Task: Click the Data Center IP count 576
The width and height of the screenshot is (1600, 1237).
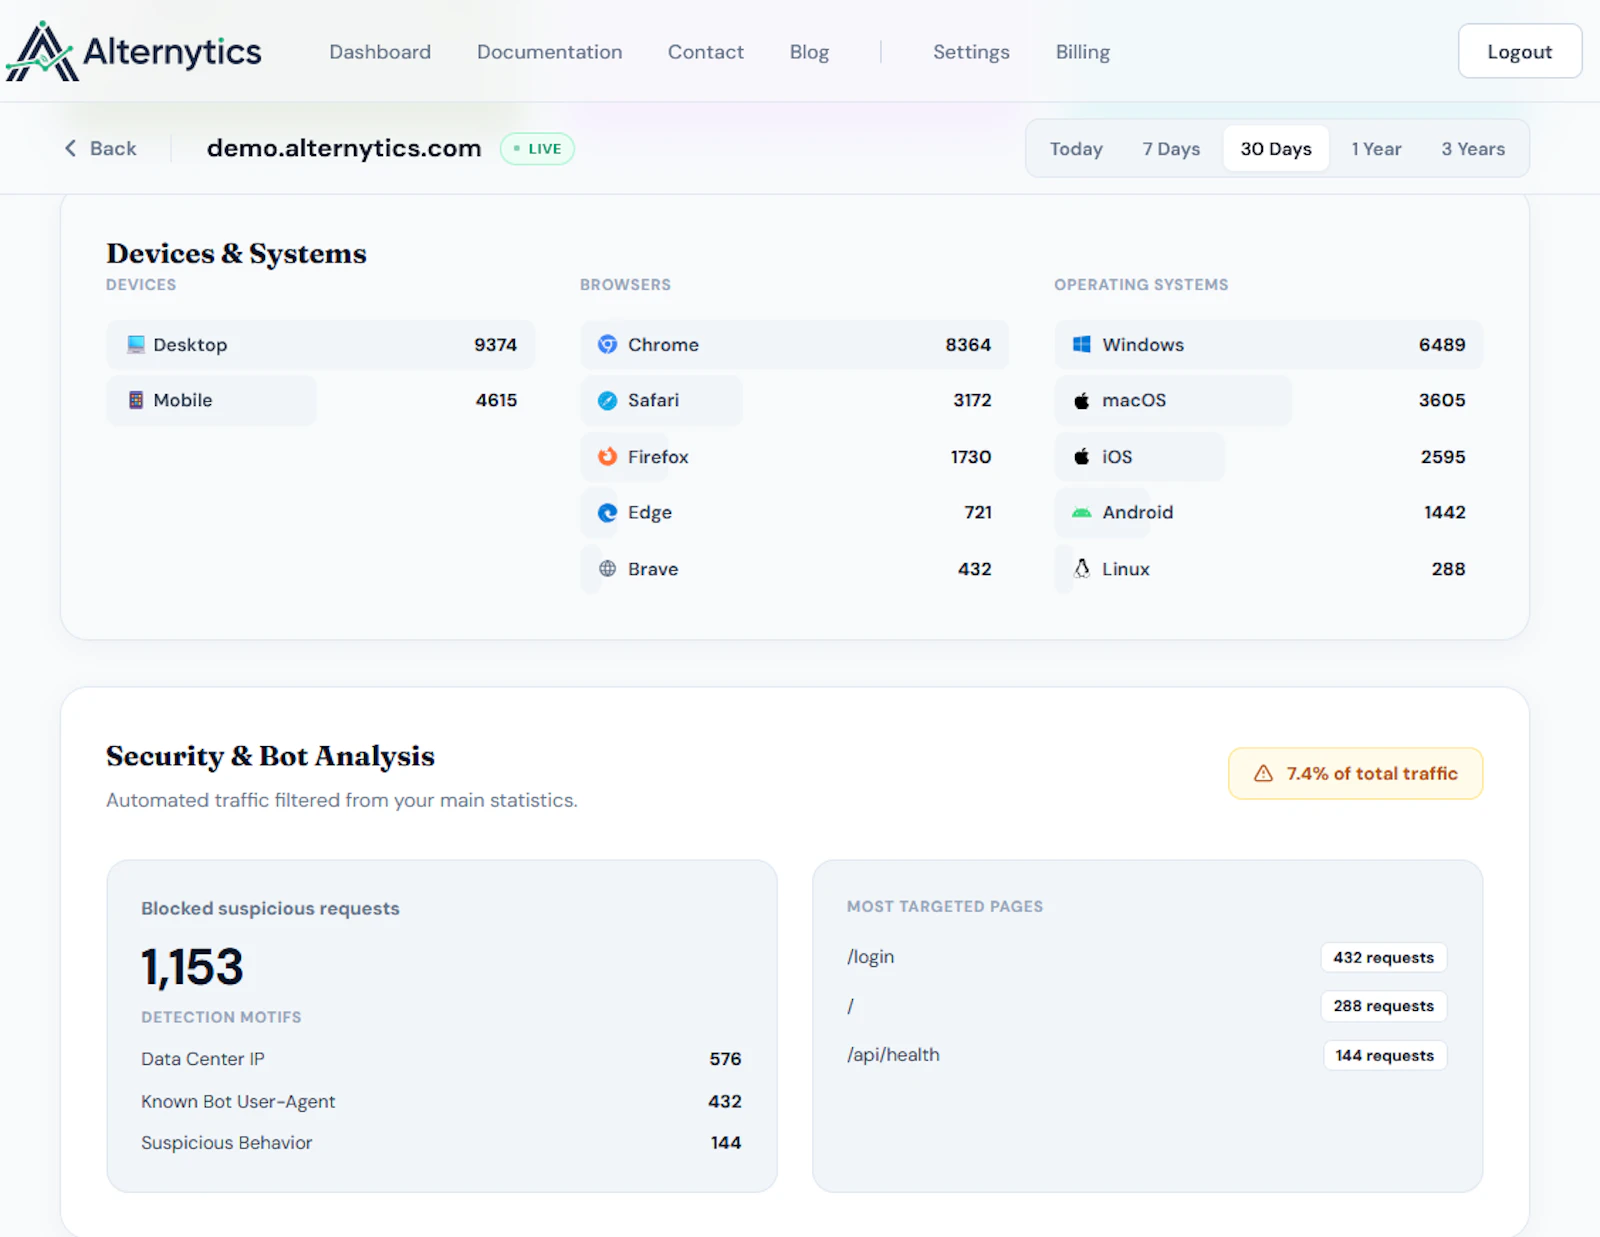Action: click(x=725, y=1059)
